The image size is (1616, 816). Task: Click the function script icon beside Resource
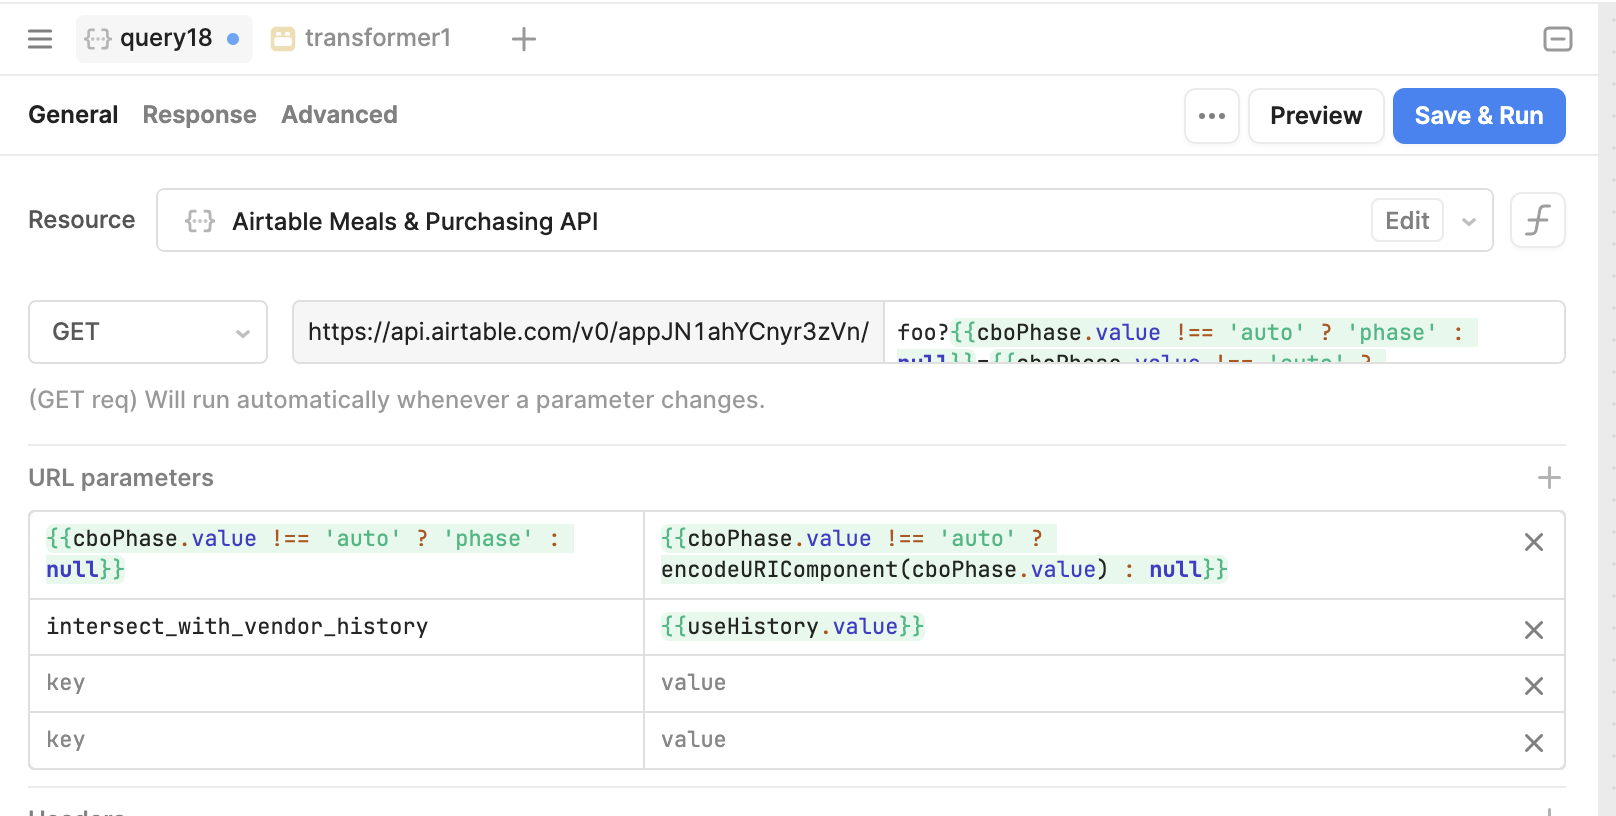[1538, 220]
